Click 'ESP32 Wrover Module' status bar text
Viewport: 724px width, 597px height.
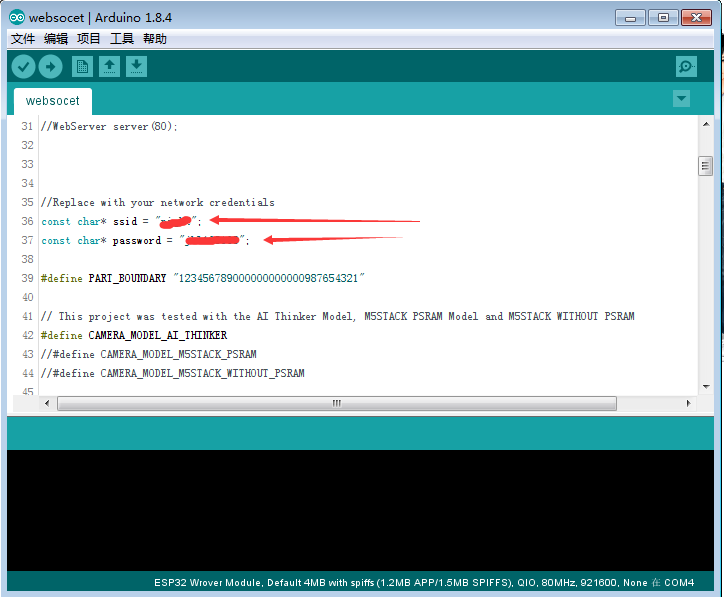(207, 583)
